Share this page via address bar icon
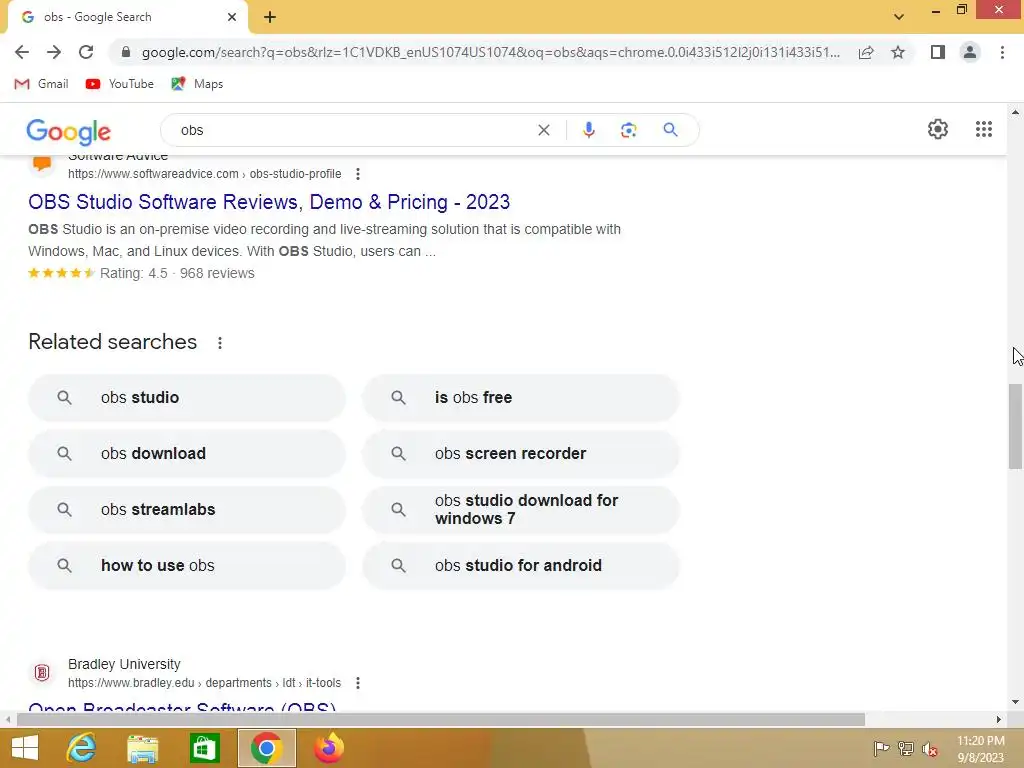Image resolution: width=1024 pixels, height=768 pixels. coord(866,52)
